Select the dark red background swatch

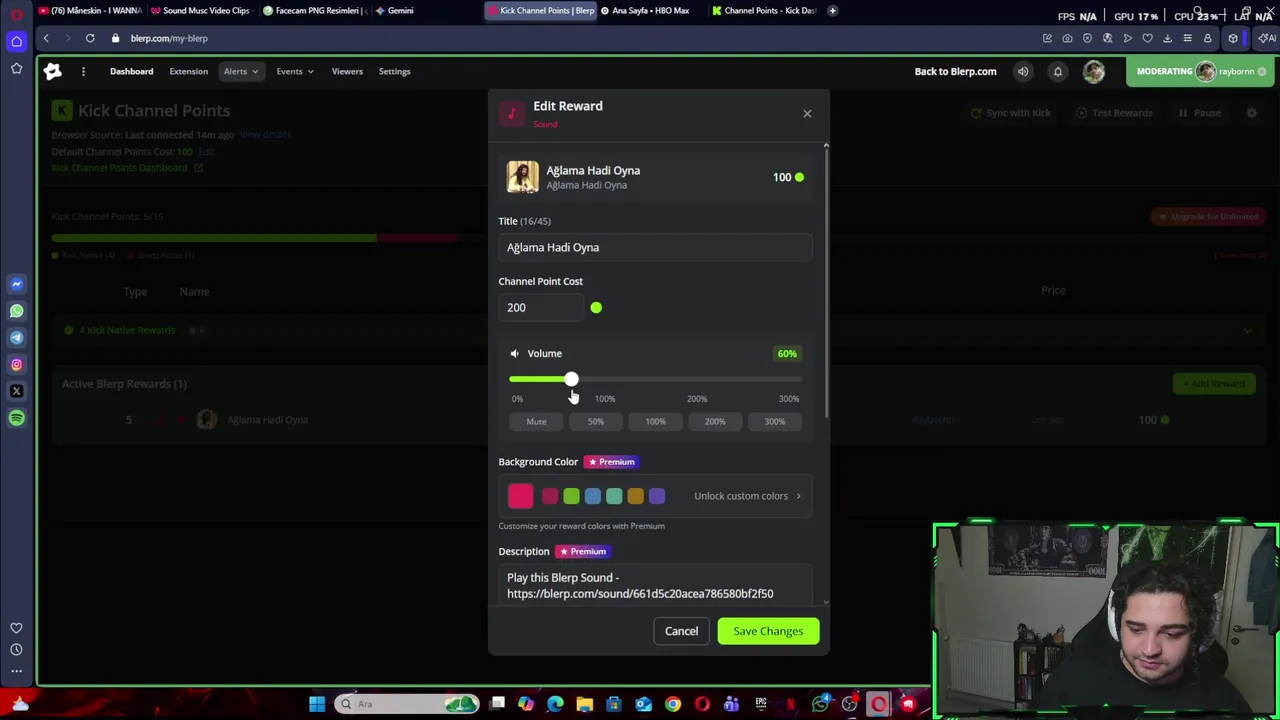click(x=550, y=496)
